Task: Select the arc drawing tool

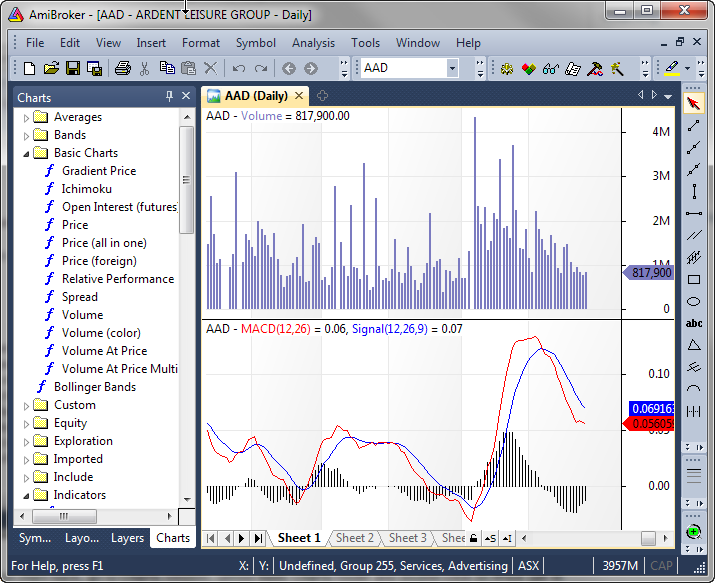Action: 694,389
